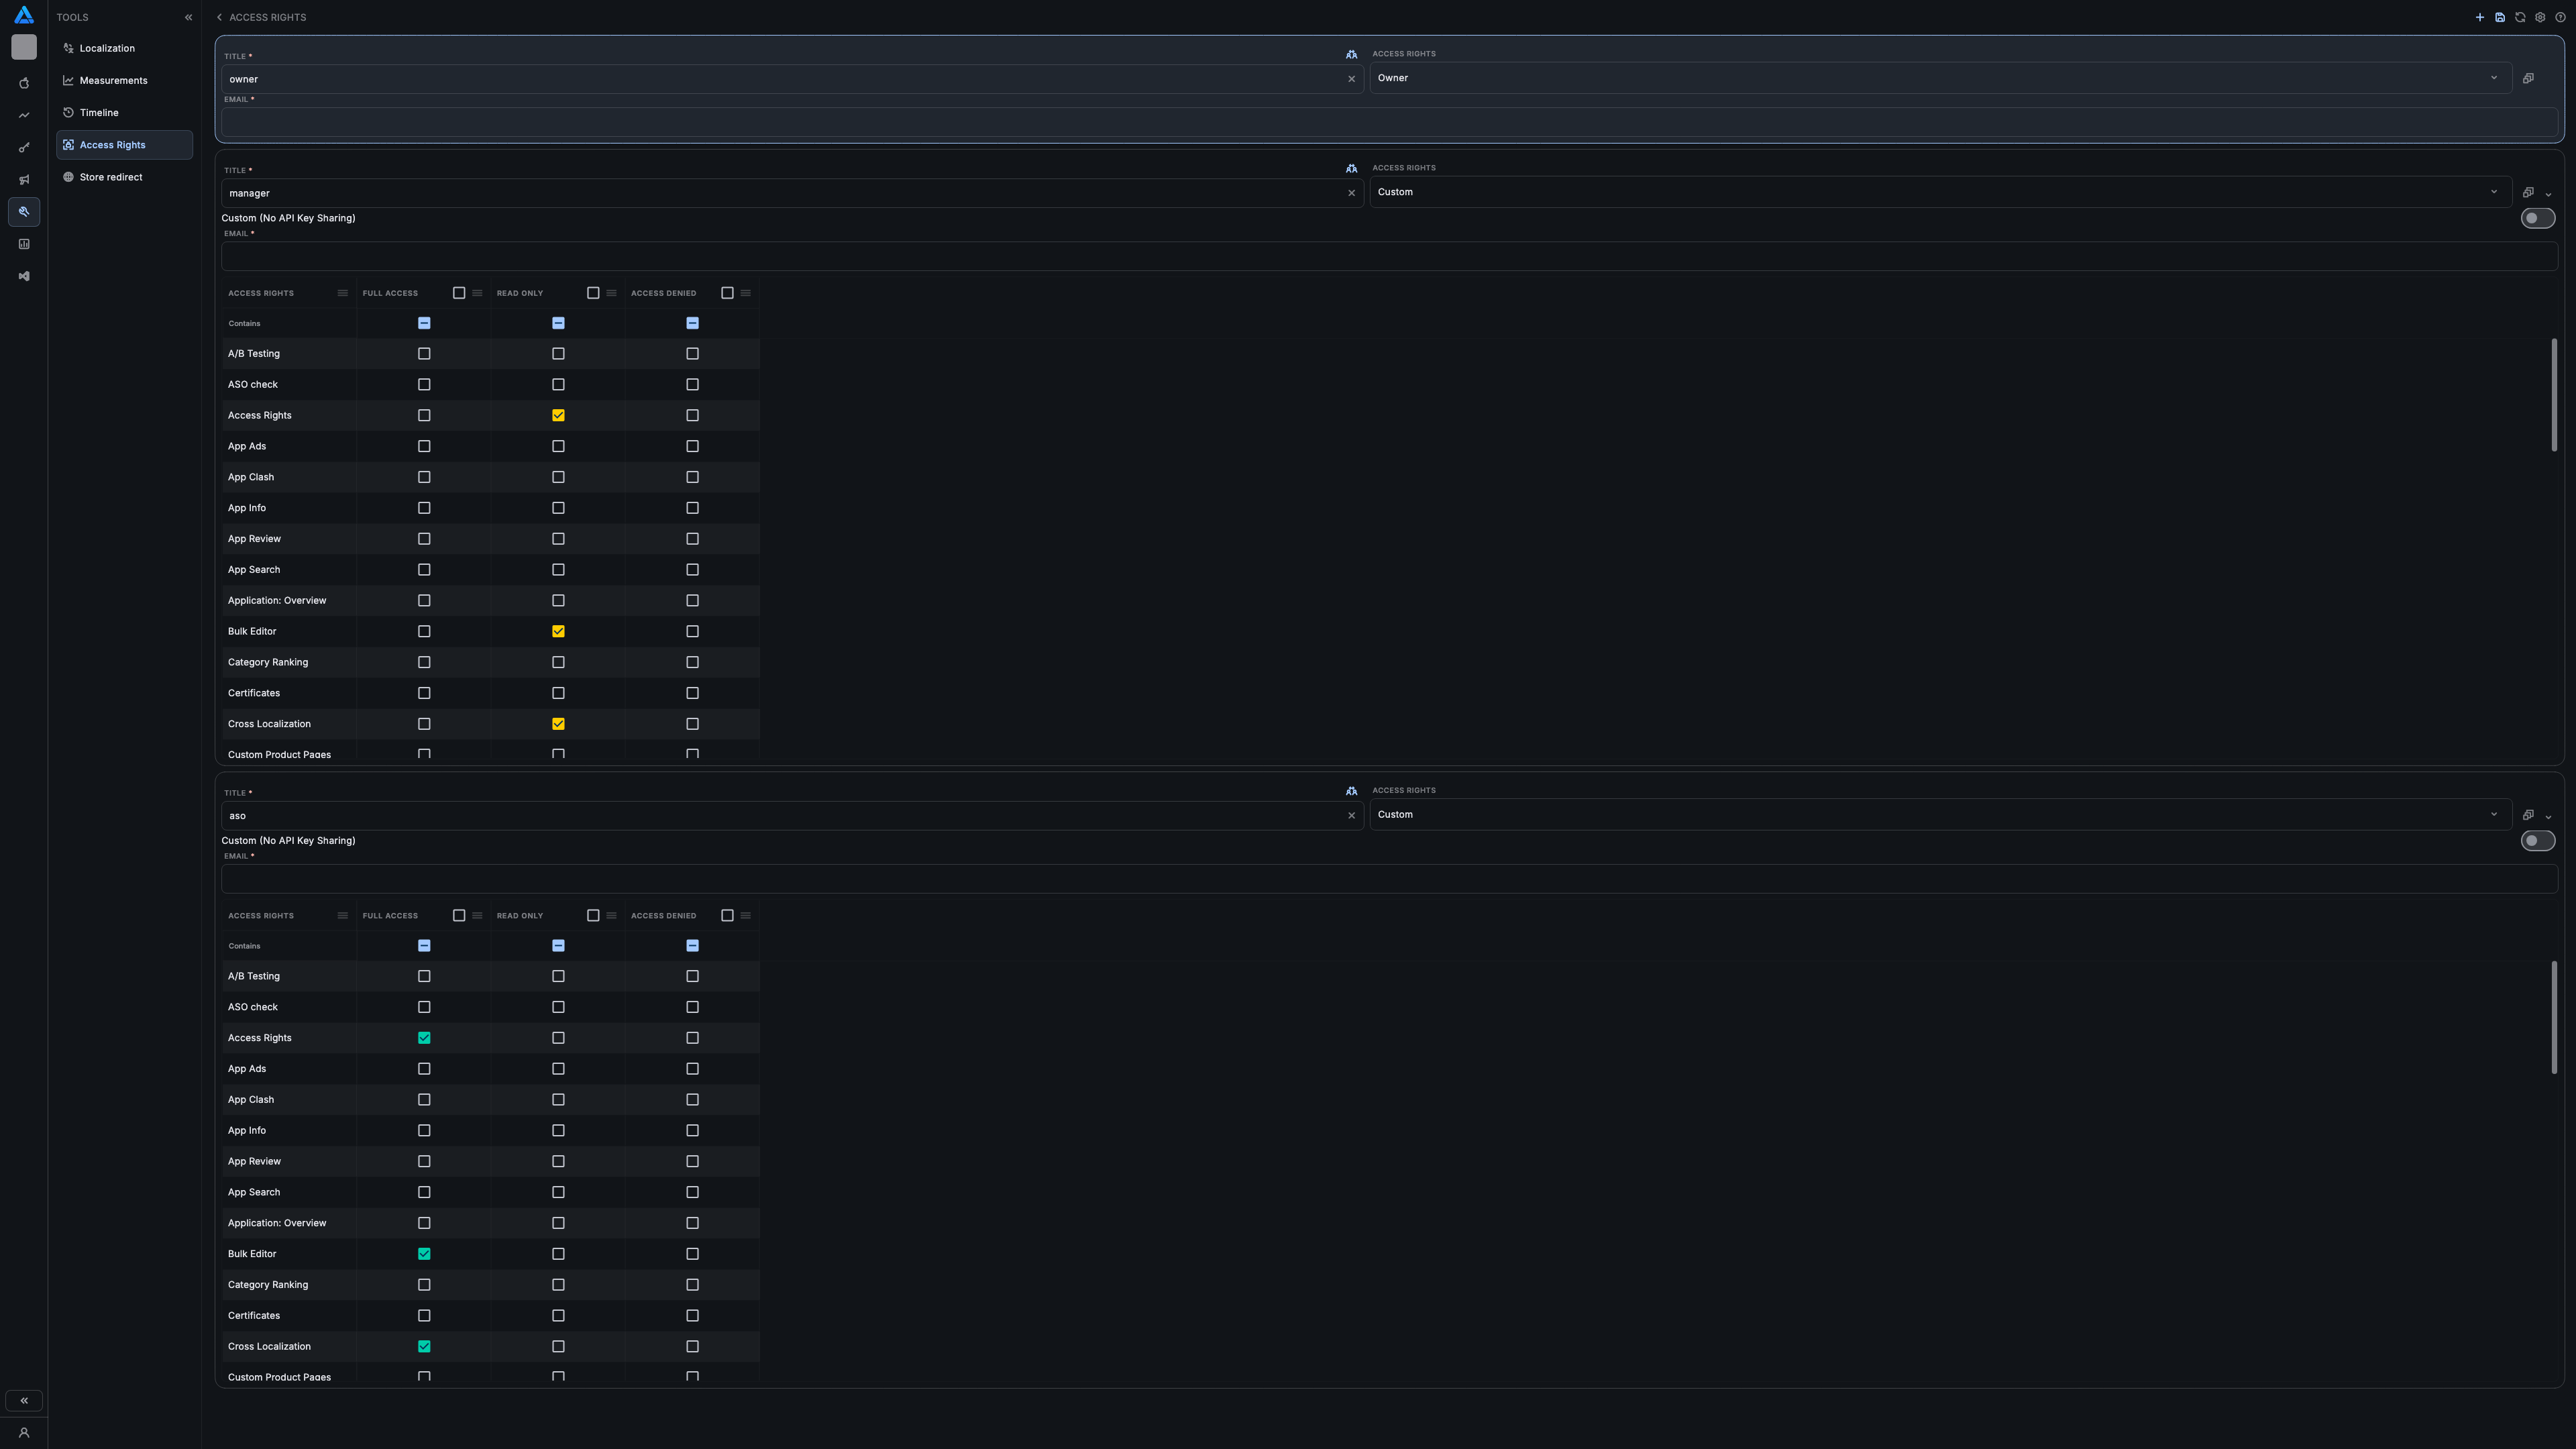Open the help question mark icon

(x=2560, y=17)
